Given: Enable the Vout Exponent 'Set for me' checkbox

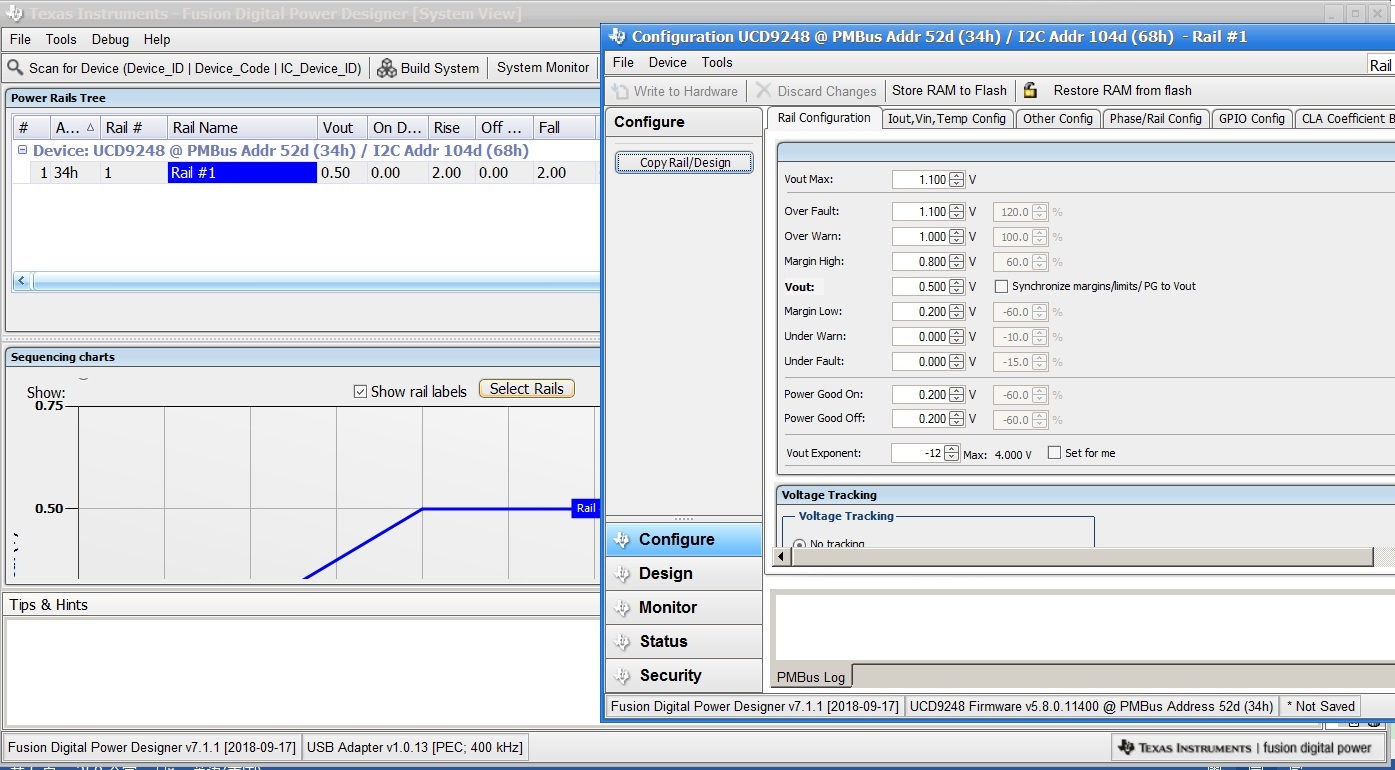Looking at the screenshot, I should click(x=1054, y=453).
